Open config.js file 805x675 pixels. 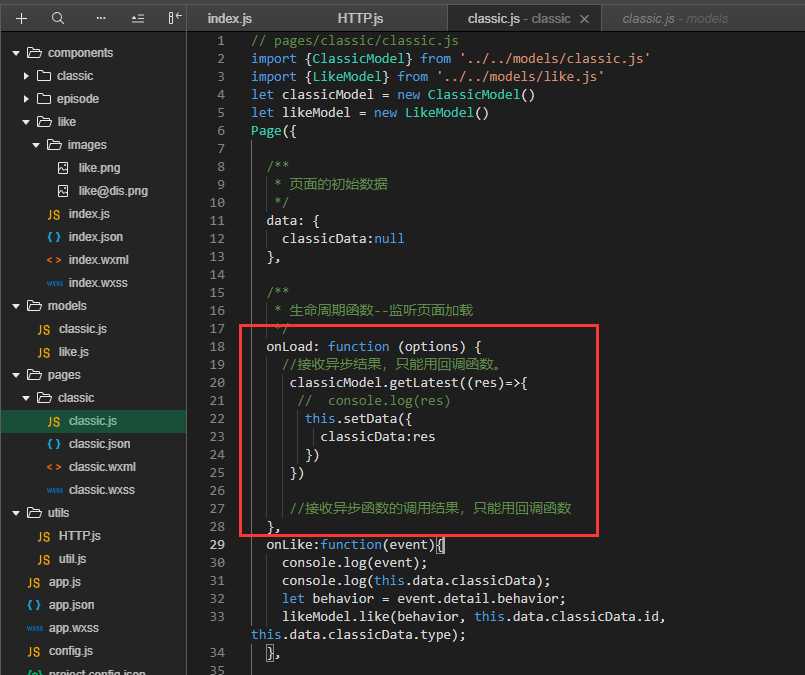tap(71, 651)
